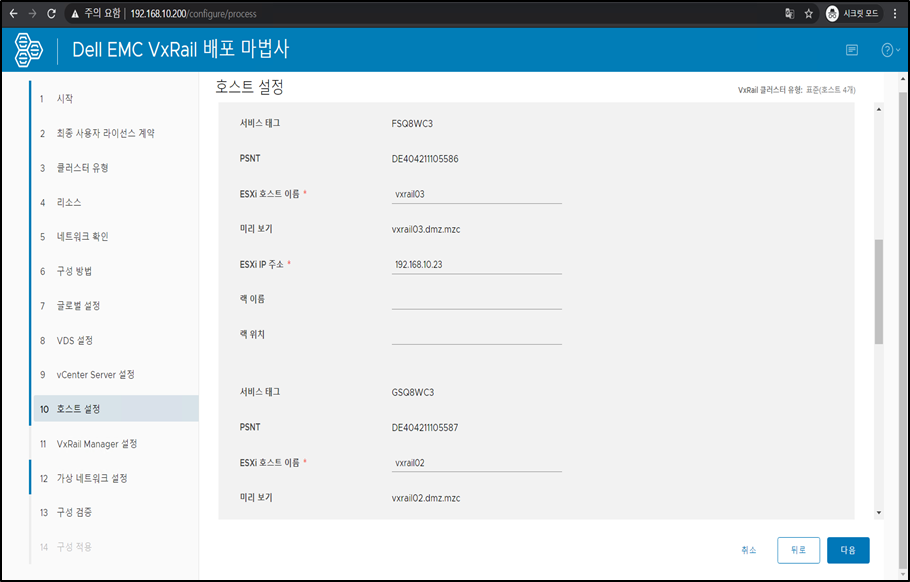The width and height of the screenshot is (910, 582).
Task: Click inner panel scrollbar up arrow
Action: click(x=879, y=110)
